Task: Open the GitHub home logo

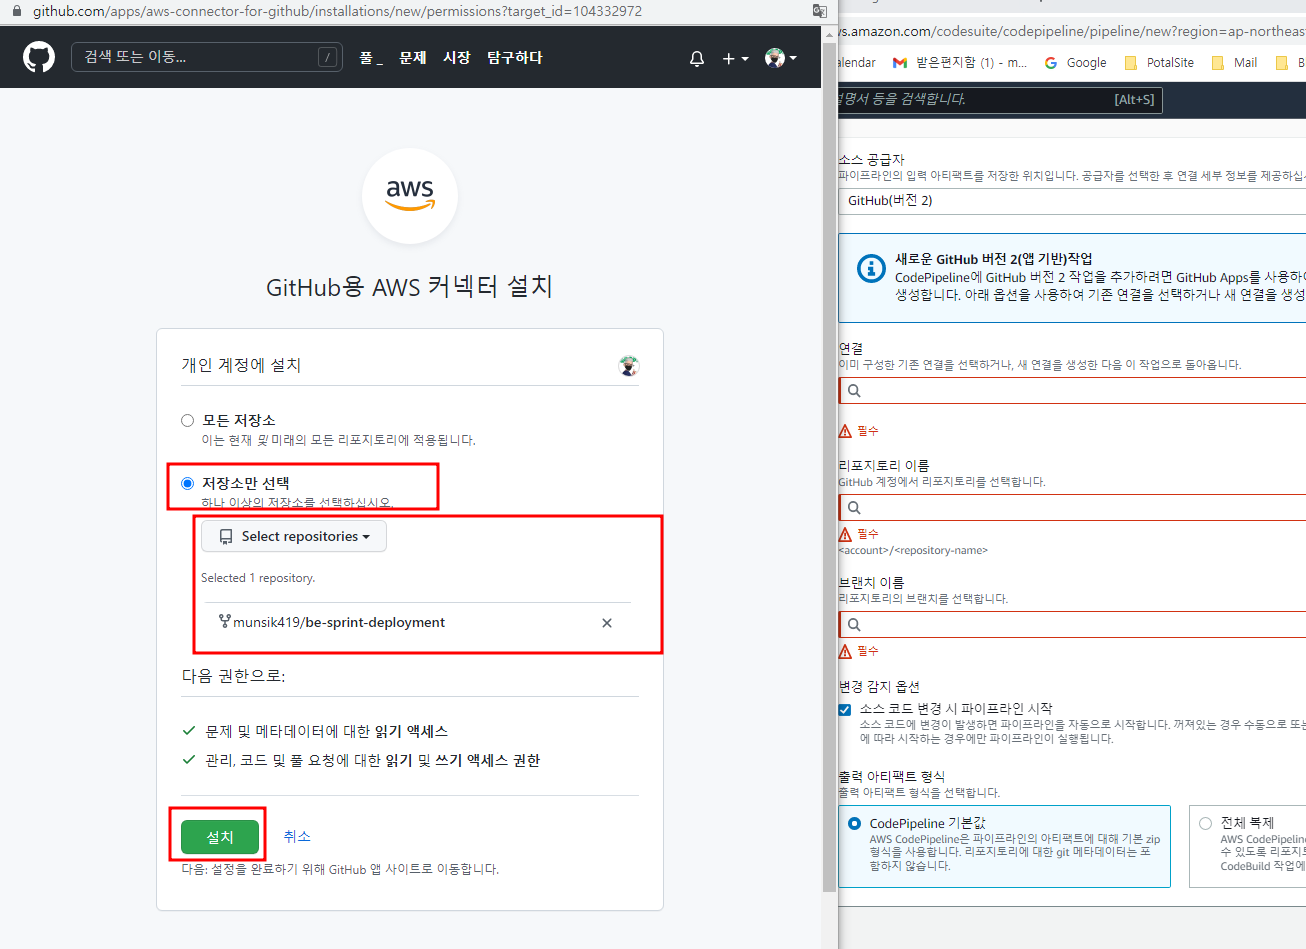Action: (x=39, y=57)
